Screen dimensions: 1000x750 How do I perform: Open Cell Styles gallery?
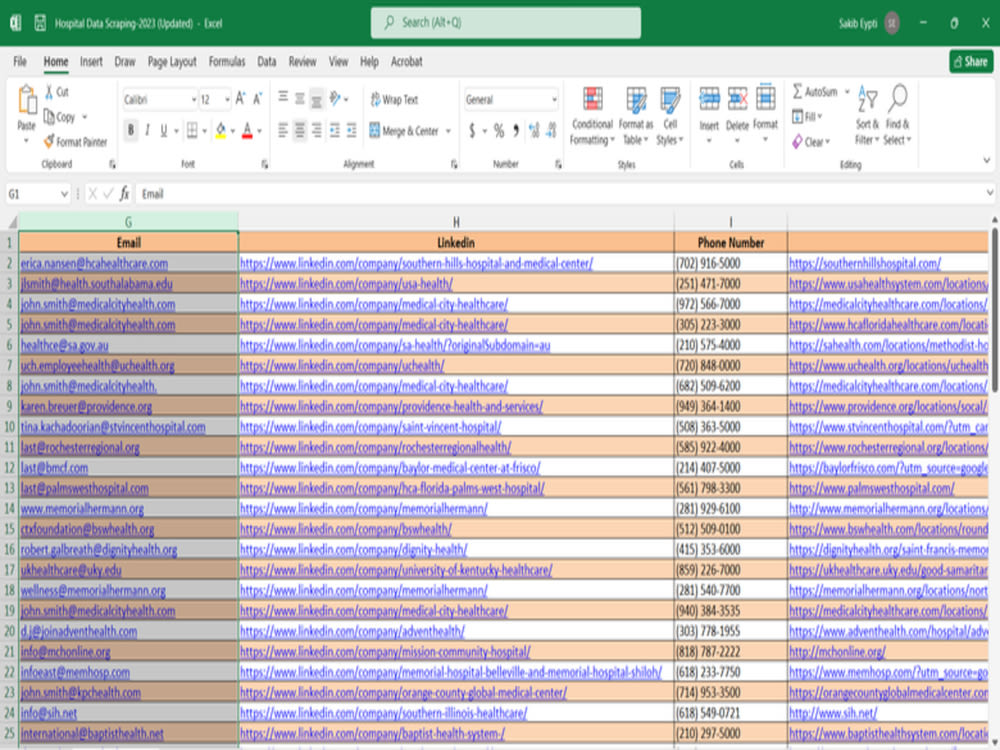(670, 117)
